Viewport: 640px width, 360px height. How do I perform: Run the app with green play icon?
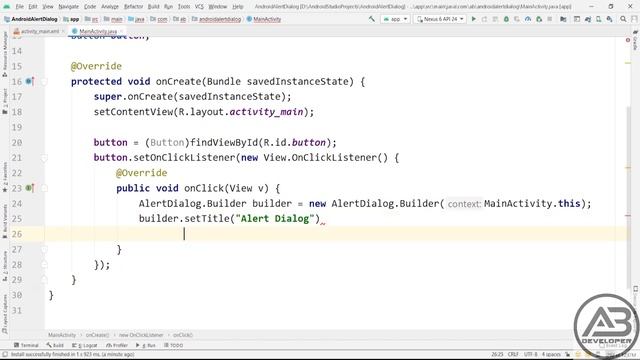pos(473,19)
